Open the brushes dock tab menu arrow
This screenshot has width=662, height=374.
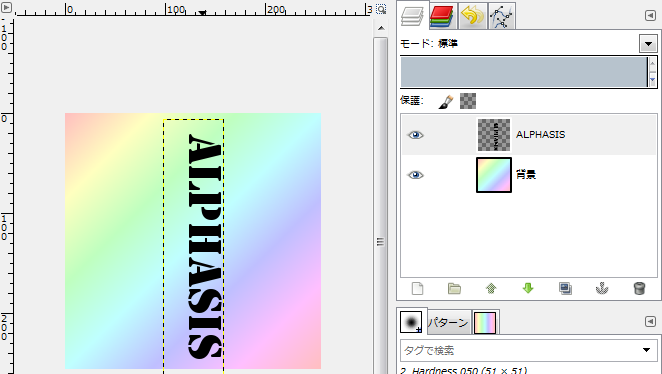pos(650,322)
